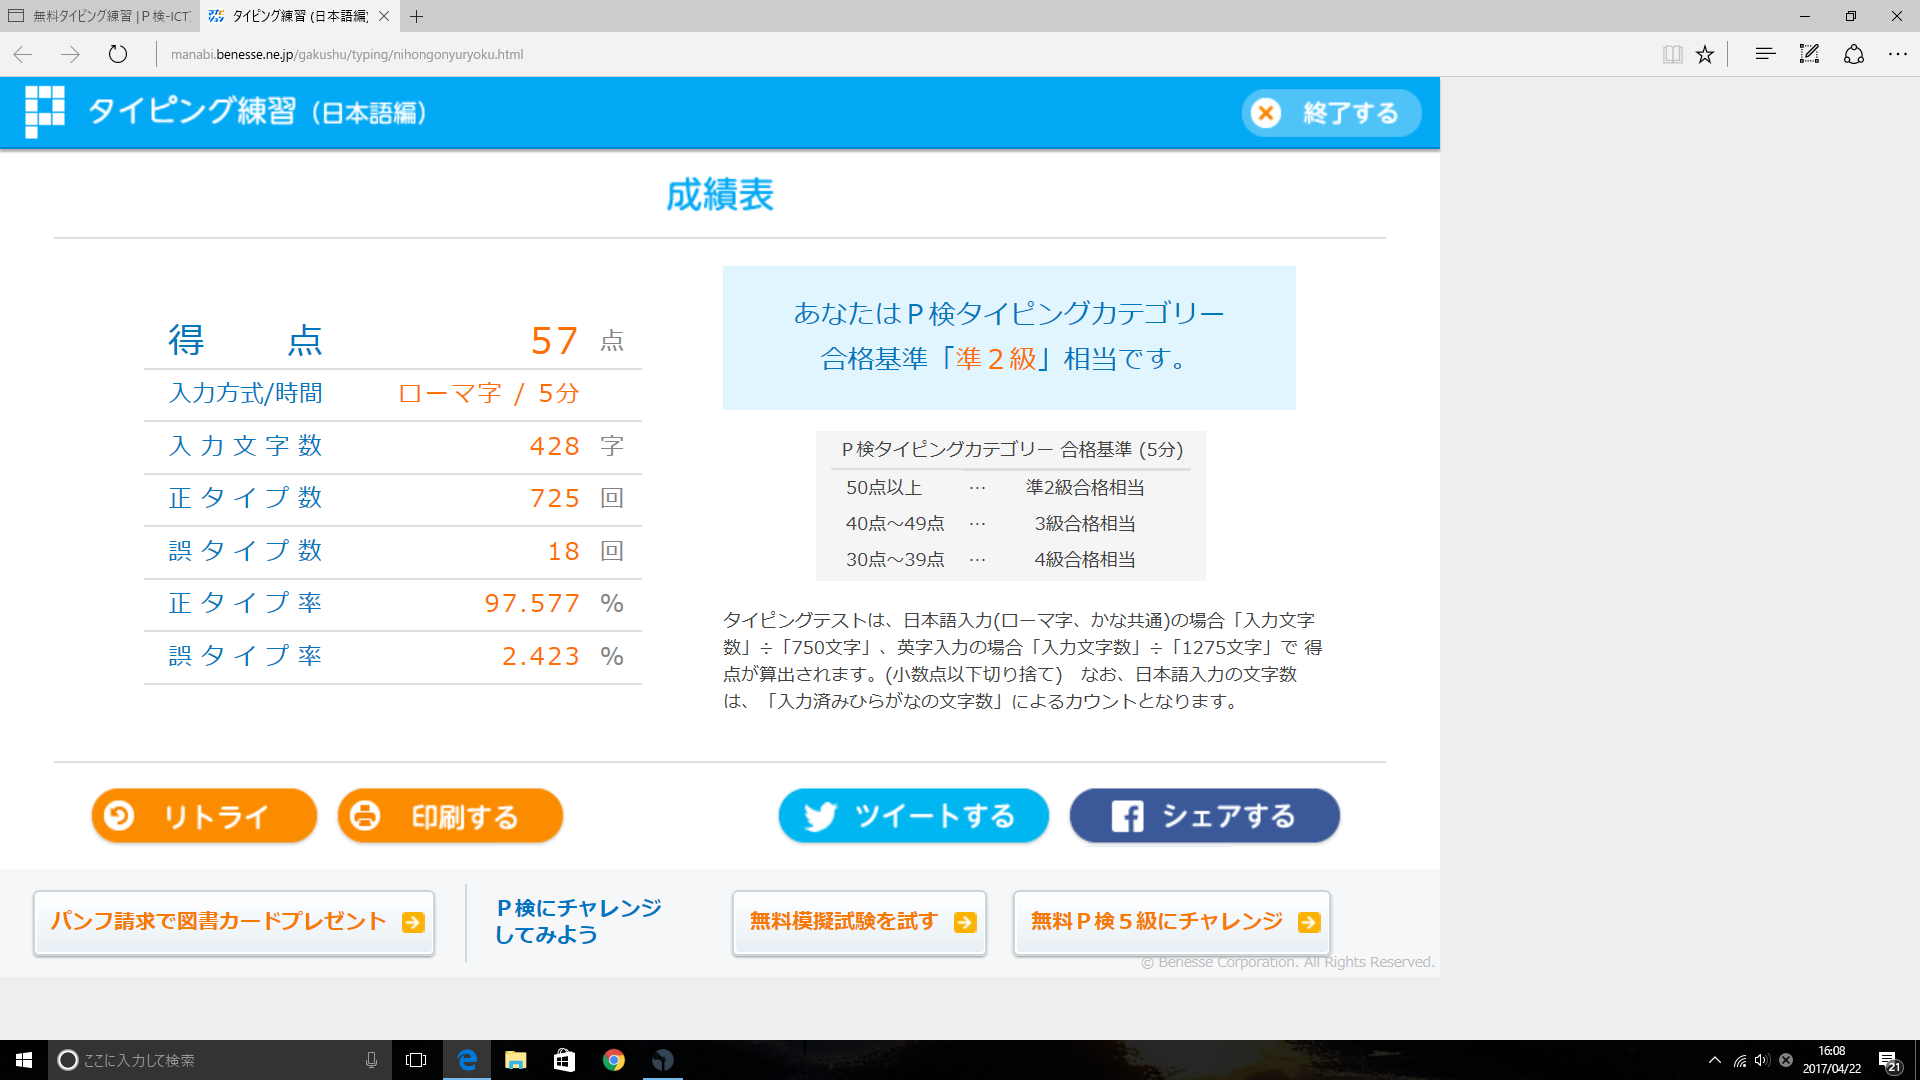This screenshot has width=1920, height=1080.
Task: Click the ツイートする button
Action: point(913,816)
